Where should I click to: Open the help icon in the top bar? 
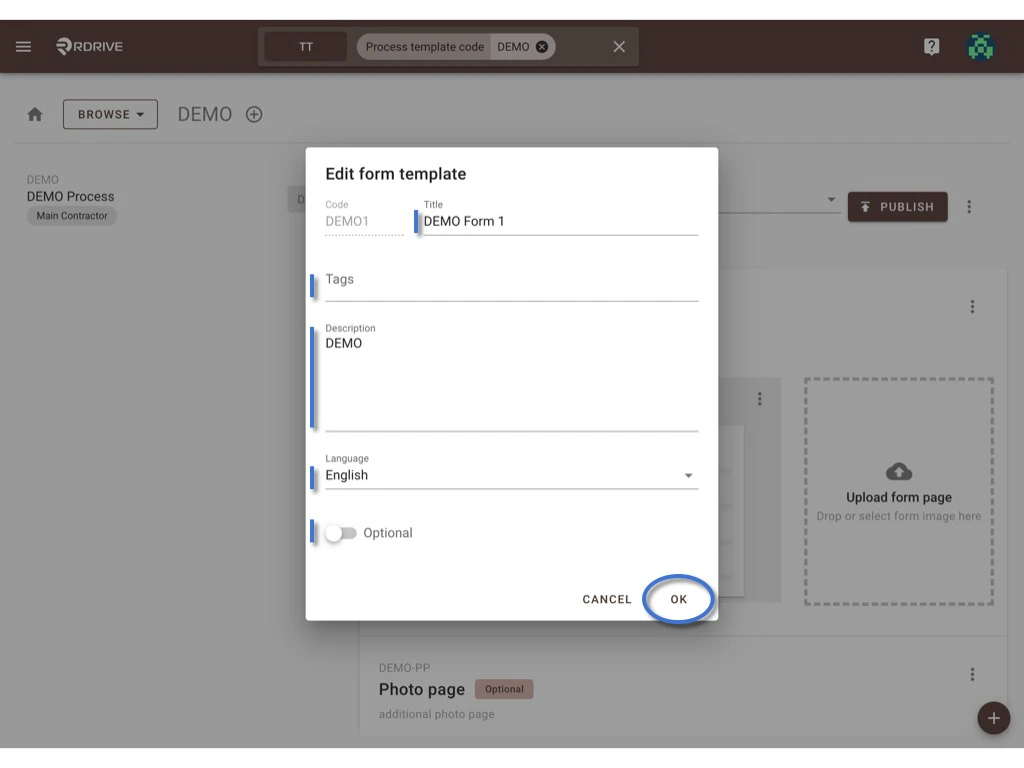pos(931,46)
